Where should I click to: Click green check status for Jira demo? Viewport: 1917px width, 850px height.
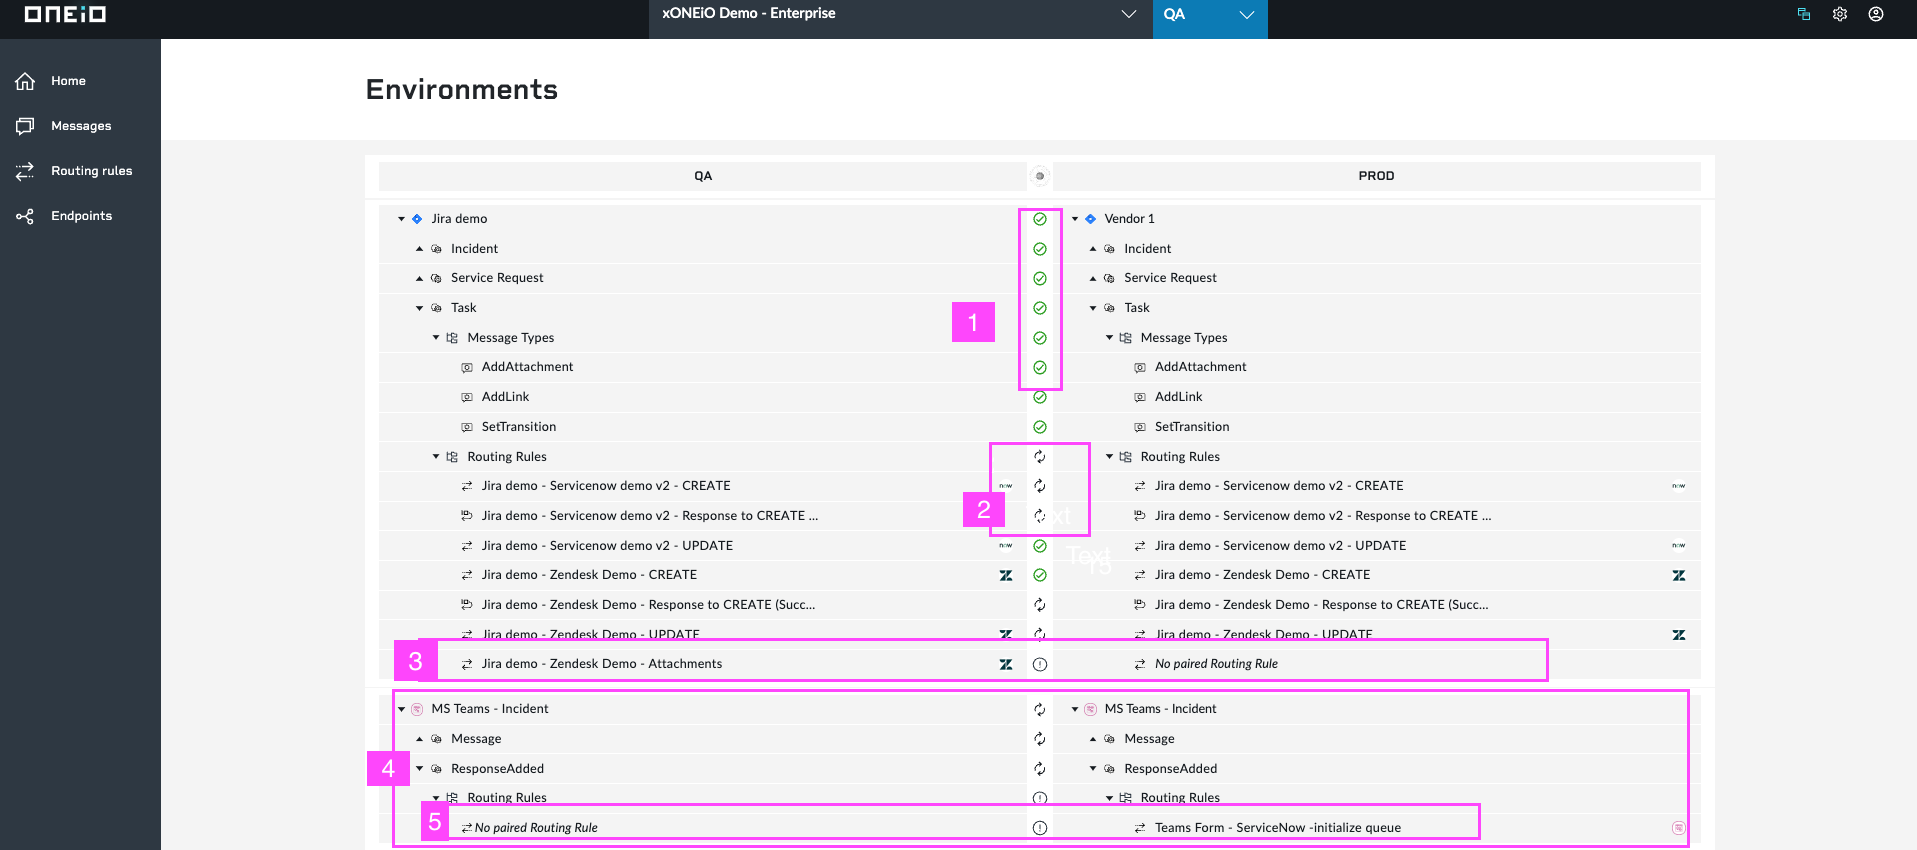pos(1040,219)
